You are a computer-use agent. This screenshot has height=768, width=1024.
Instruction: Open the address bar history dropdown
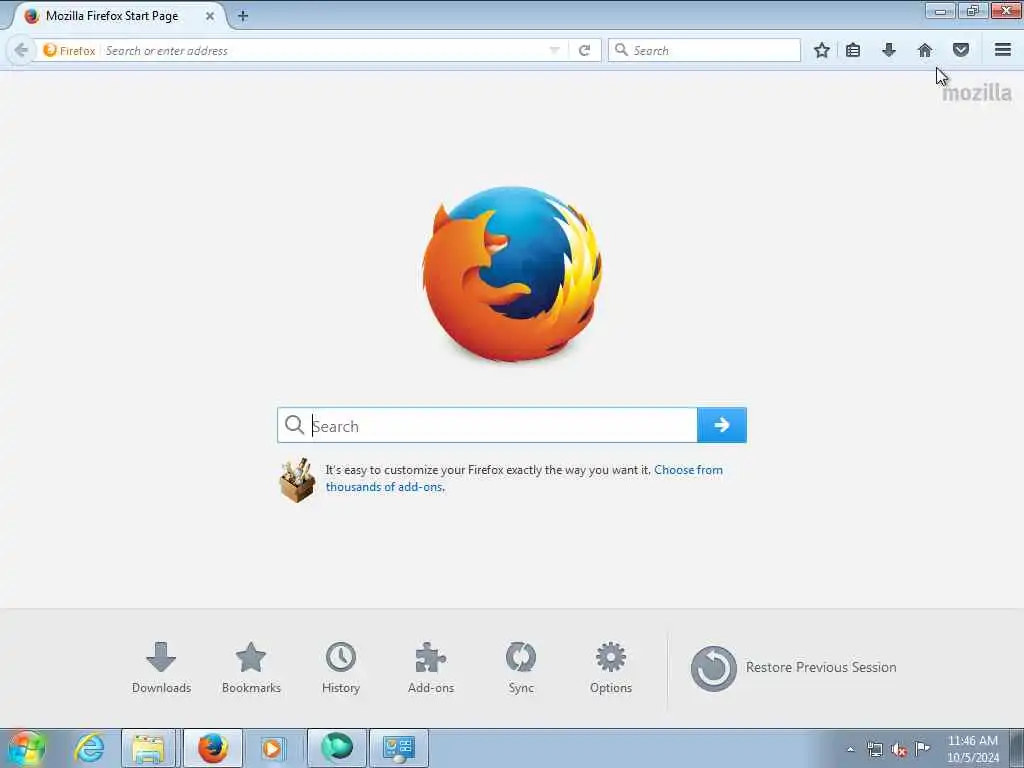[554, 50]
